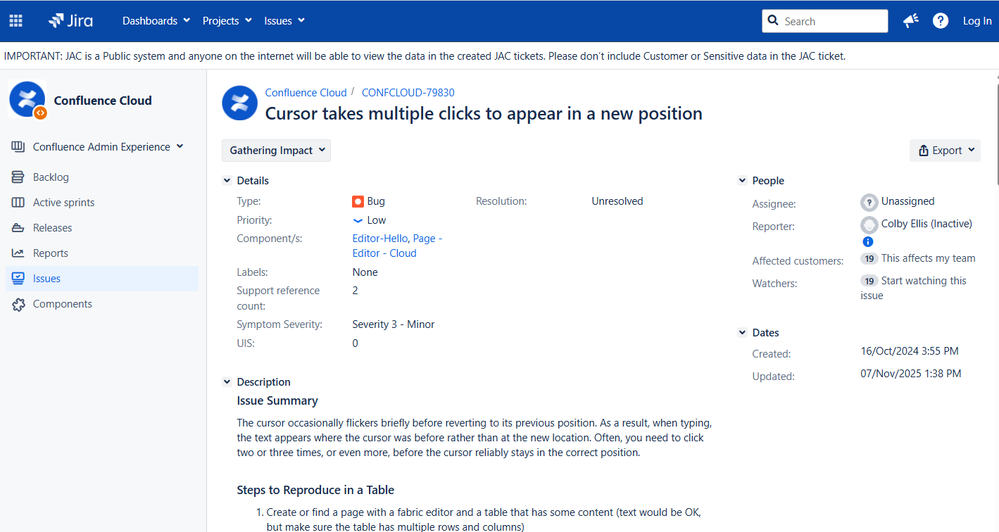Click the affected customers count badge 19
The height and width of the screenshot is (532, 999).
869,259
